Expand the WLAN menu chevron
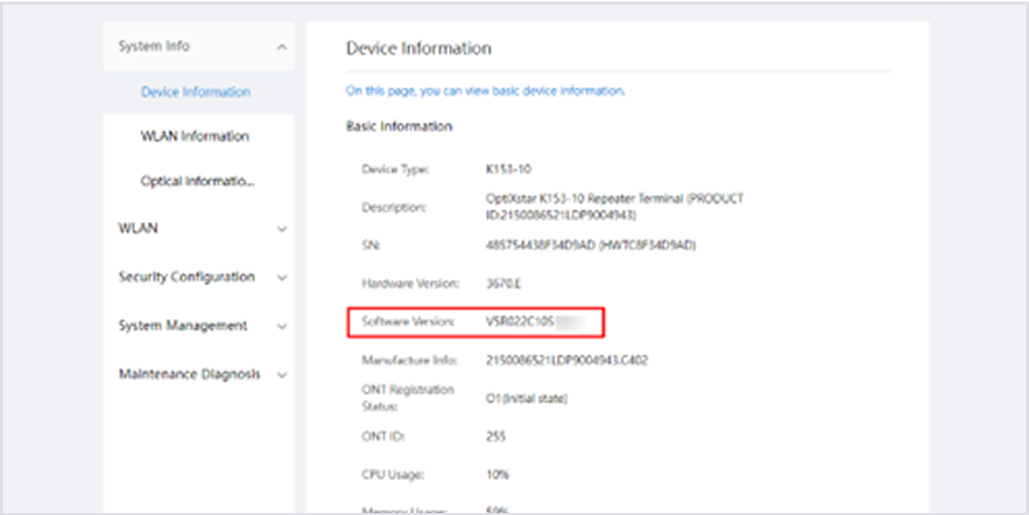The image size is (1029, 515). click(x=282, y=229)
